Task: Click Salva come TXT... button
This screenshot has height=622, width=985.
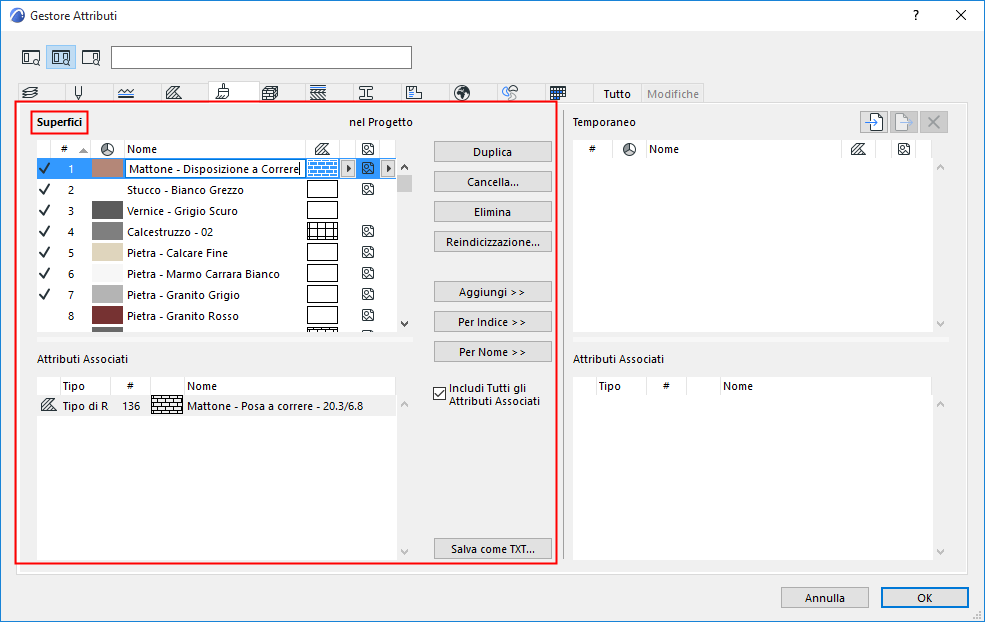Action: coord(492,548)
